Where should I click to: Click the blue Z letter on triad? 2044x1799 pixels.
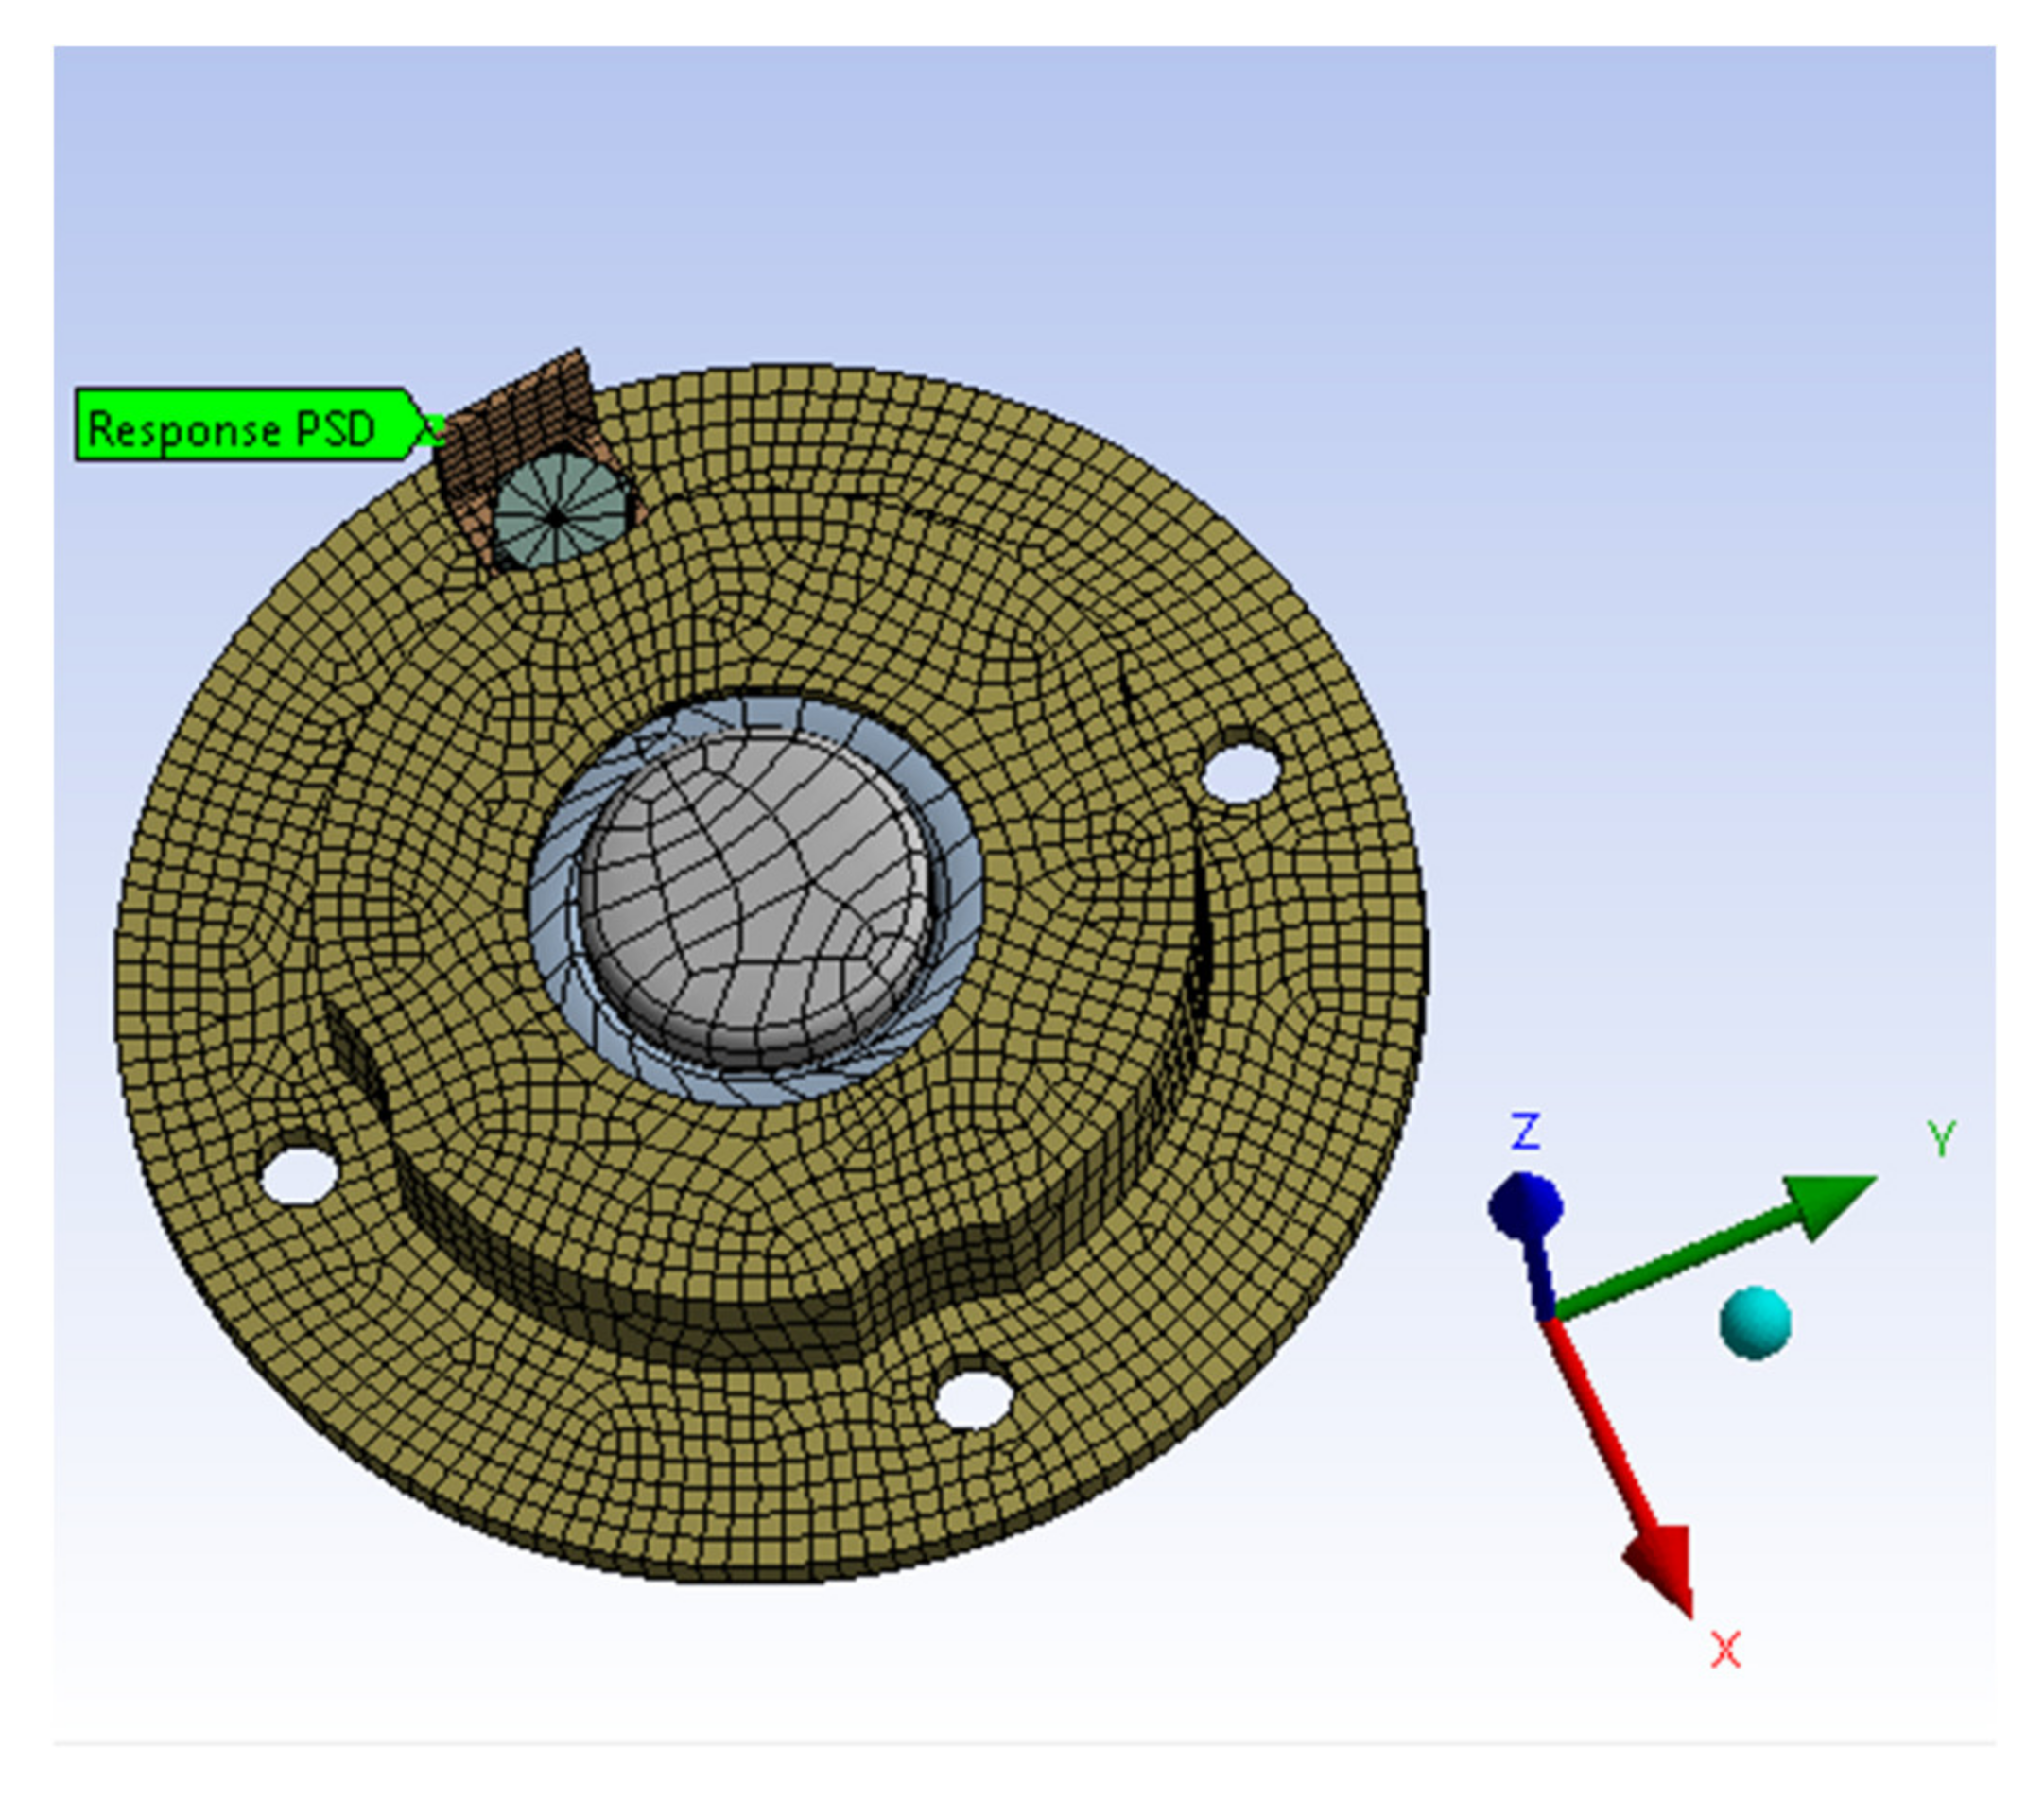tap(1524, 1131)
